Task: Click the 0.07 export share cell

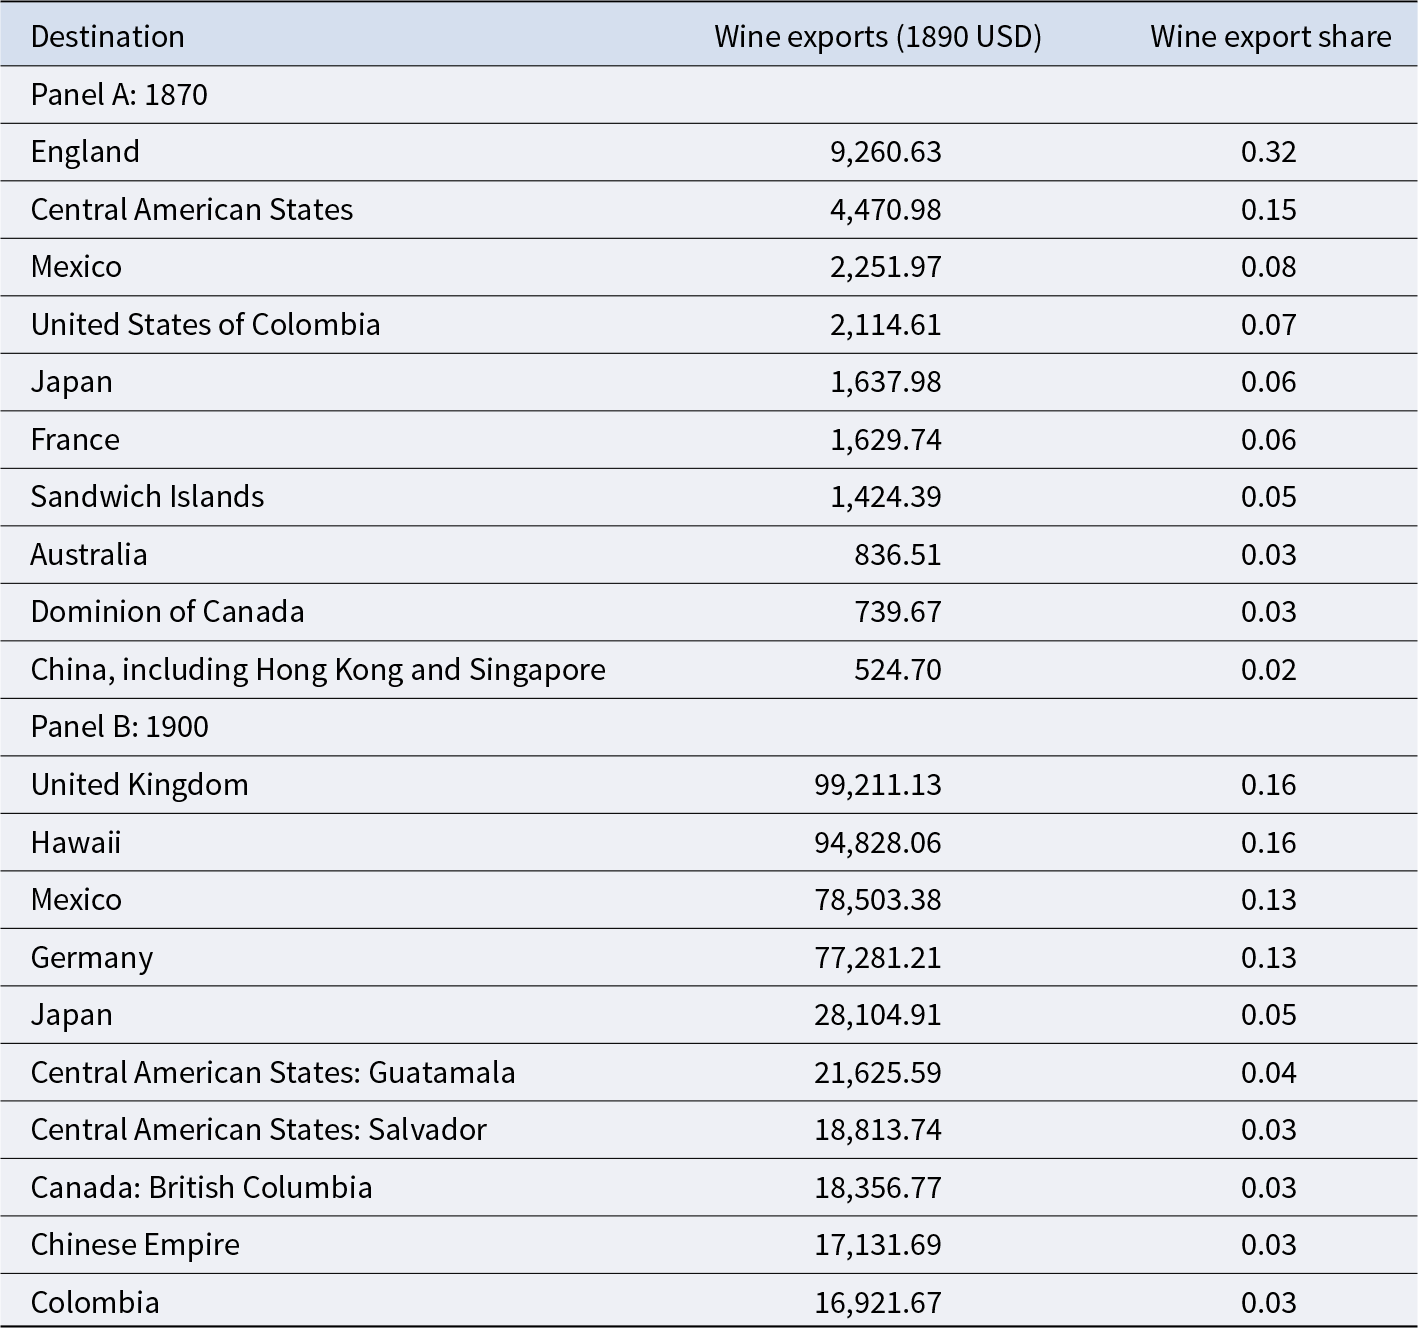Action: pyautogui.click(x=1269, y=325)
